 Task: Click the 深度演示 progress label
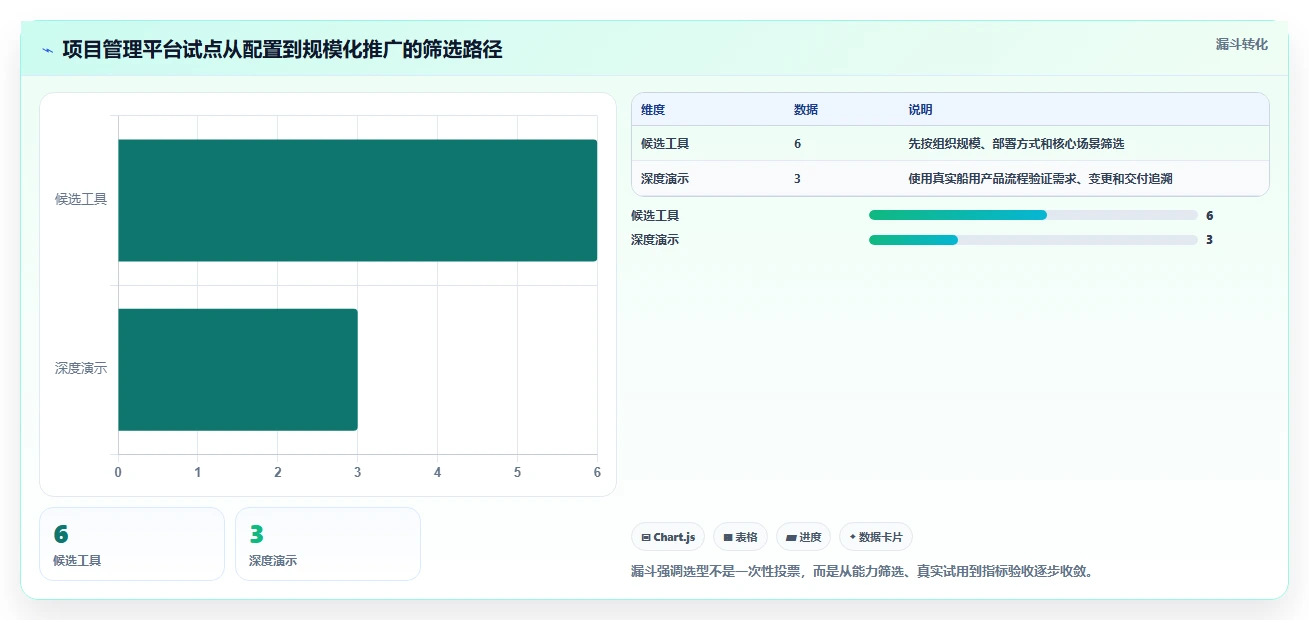(x=655, y=240)
